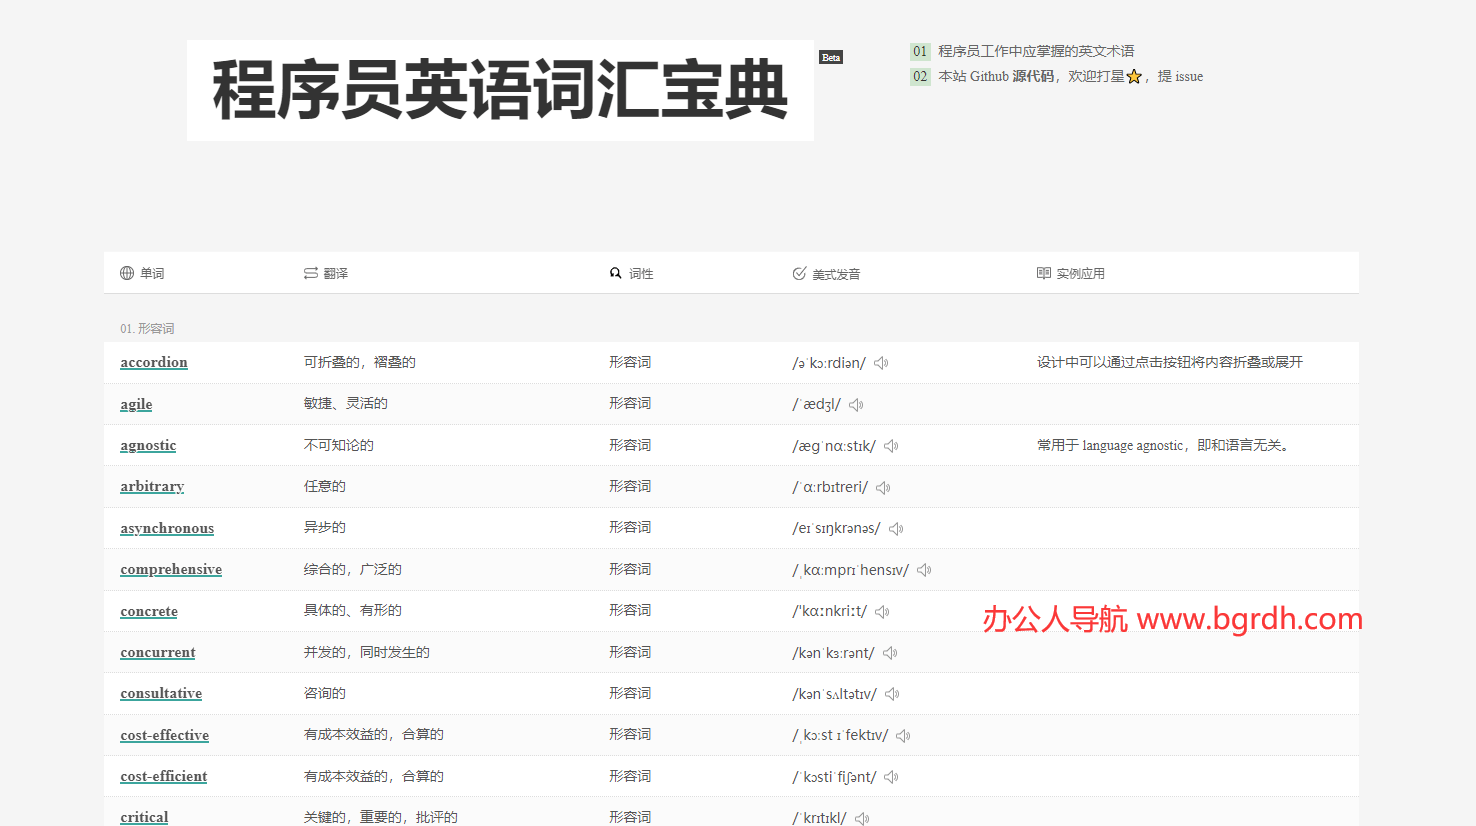Click the star icon in the Github line

(1133, 76)
